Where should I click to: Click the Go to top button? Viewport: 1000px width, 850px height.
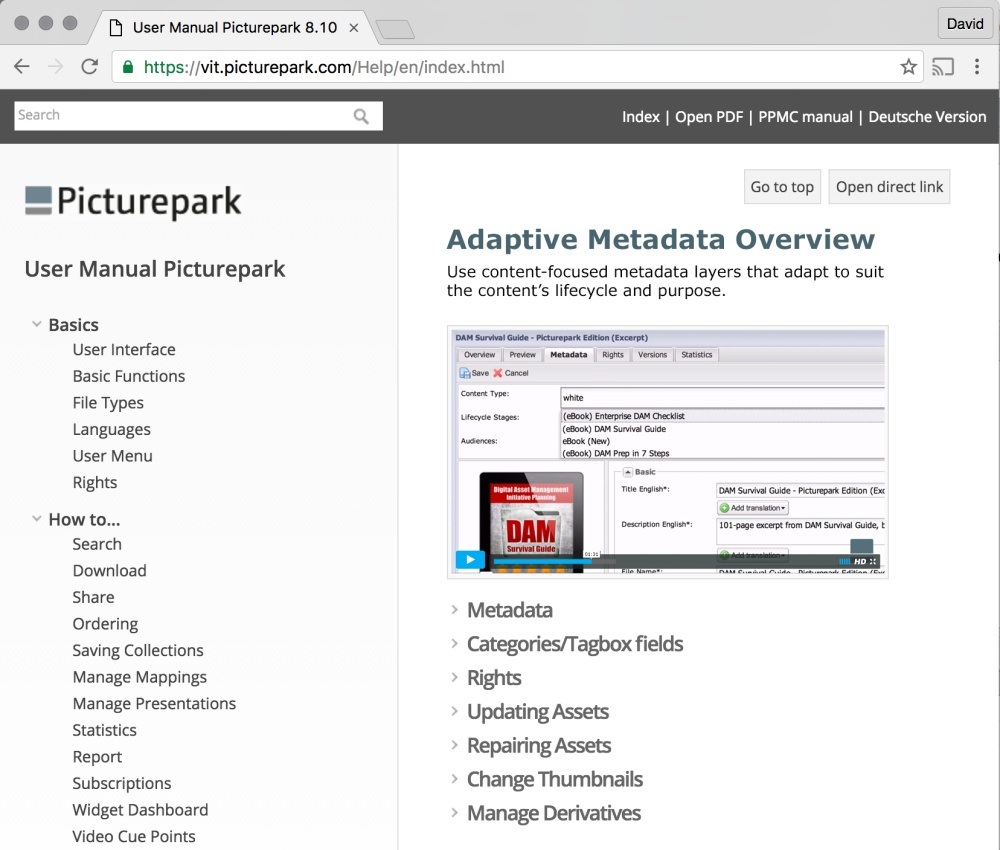[782, 187]
